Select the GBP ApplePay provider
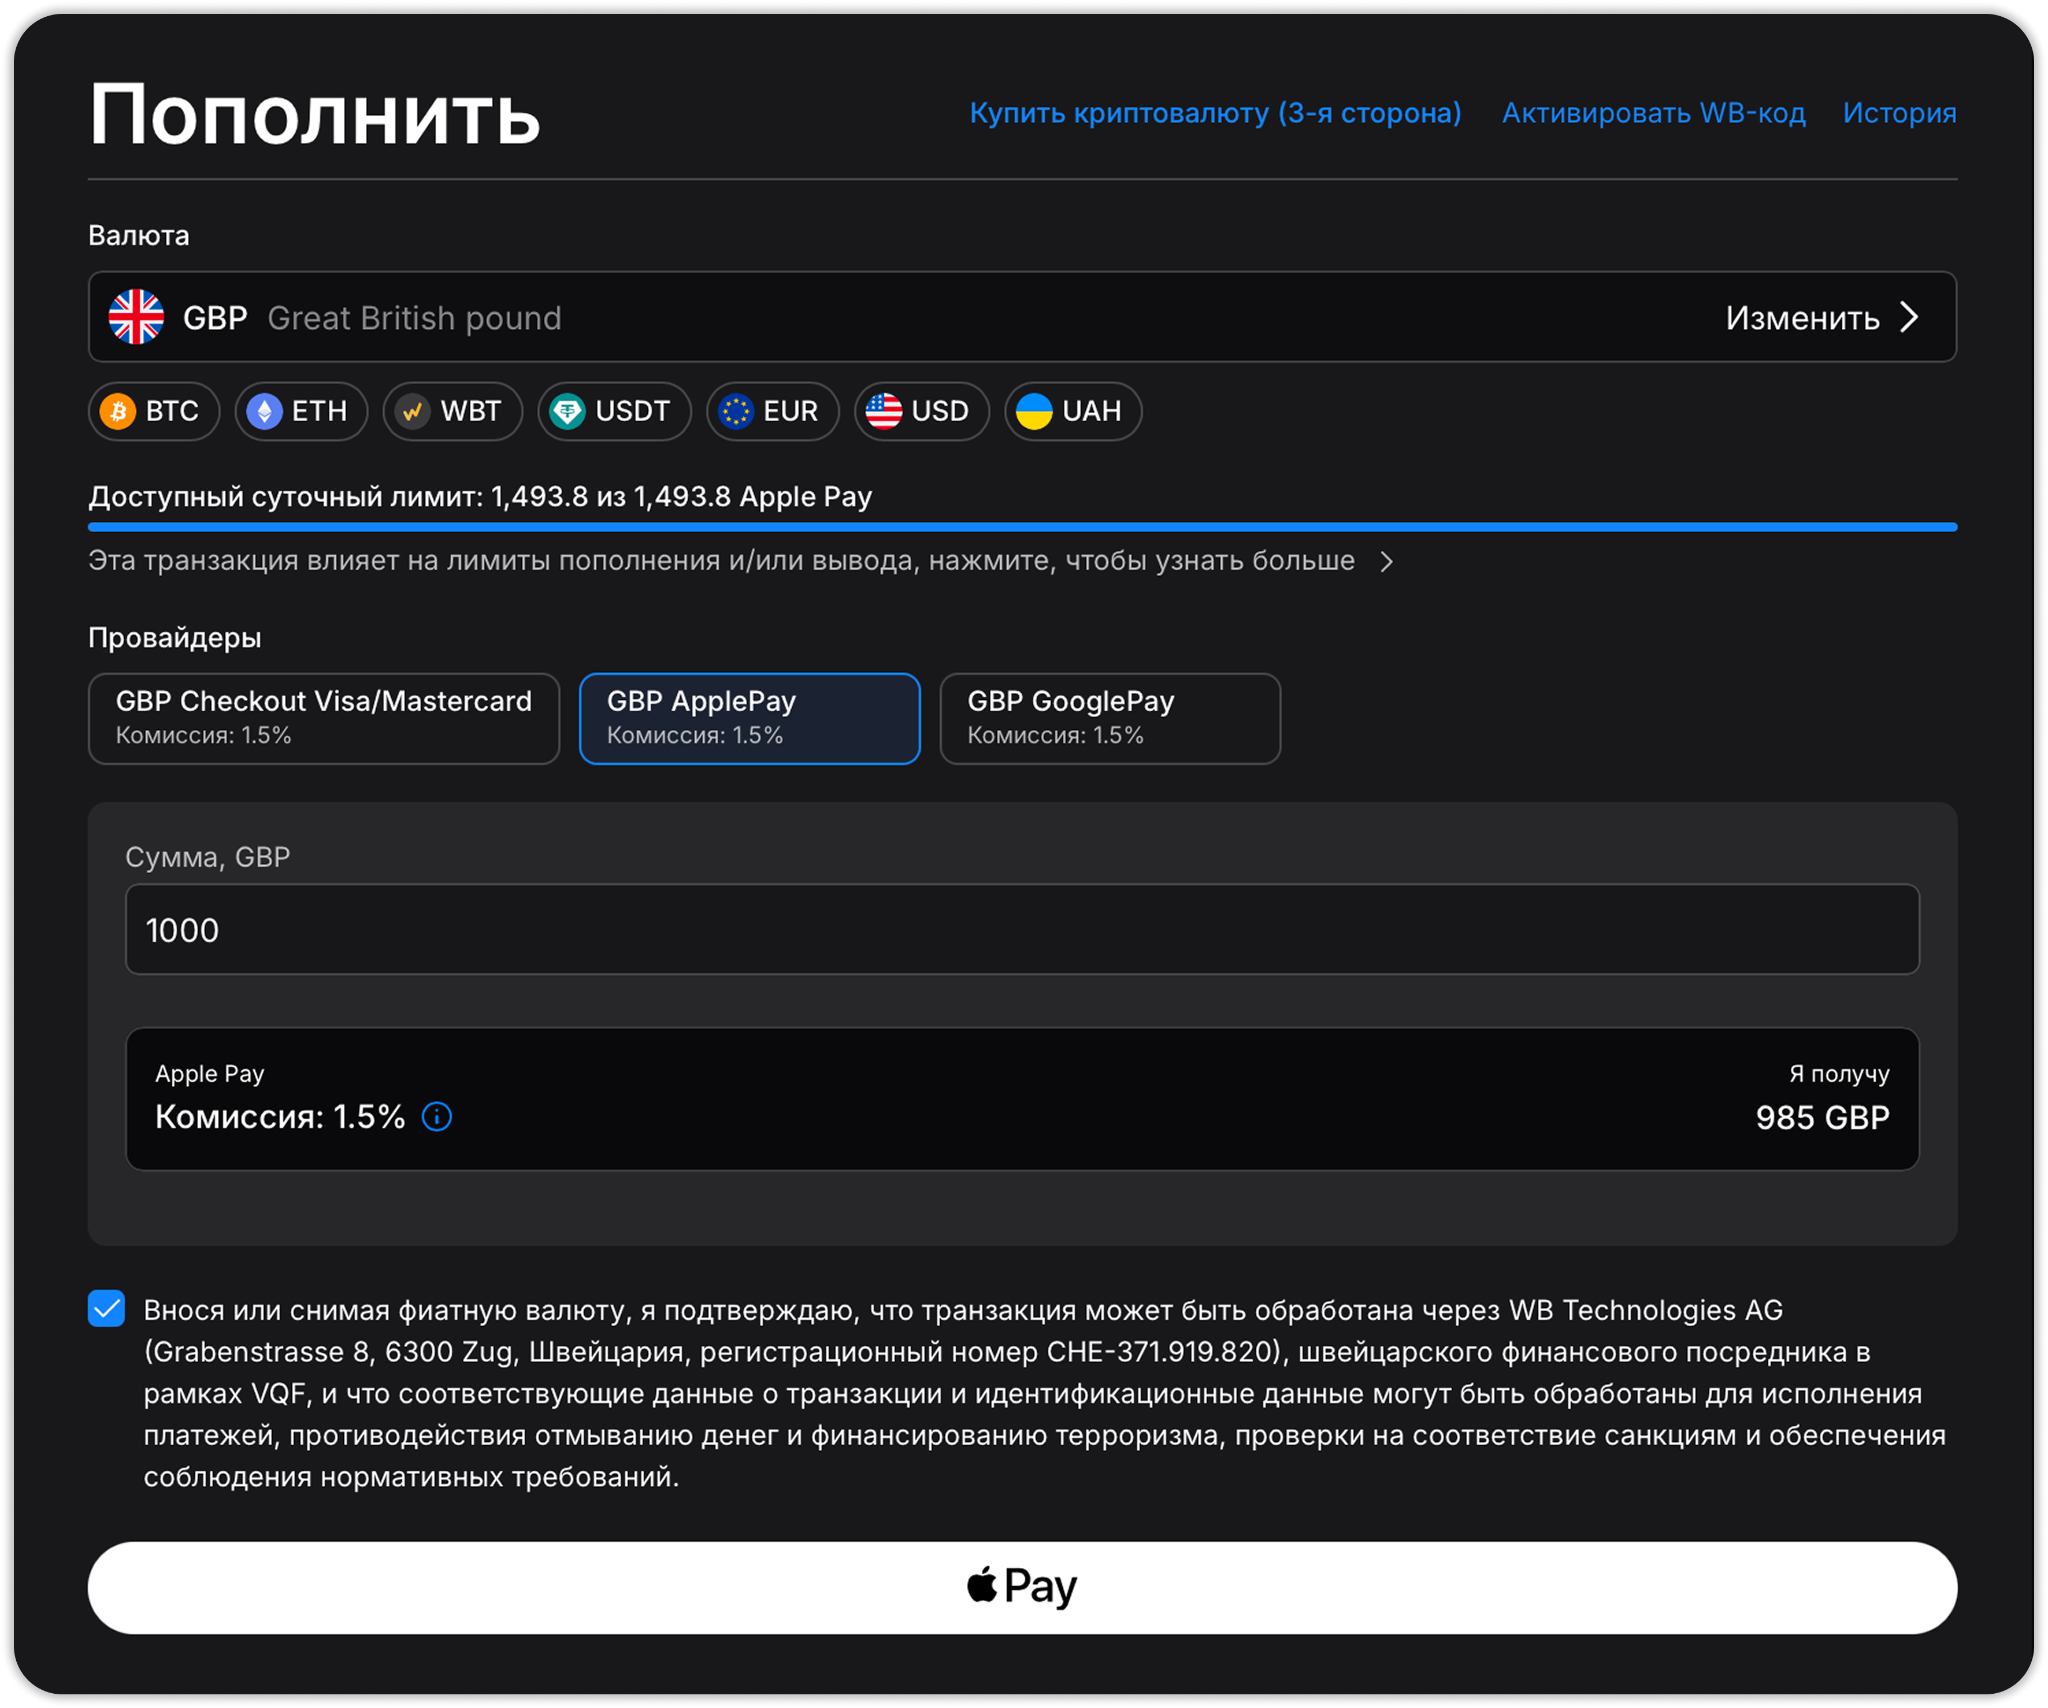This screenshot has height=1708, width=2048. (750, 718)
